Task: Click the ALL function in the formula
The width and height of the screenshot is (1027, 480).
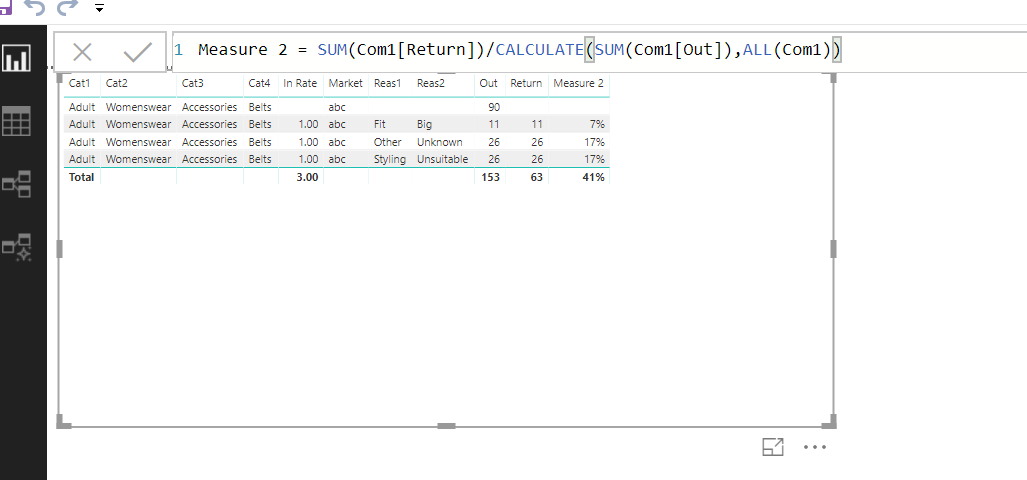Action: coord(758,50)
